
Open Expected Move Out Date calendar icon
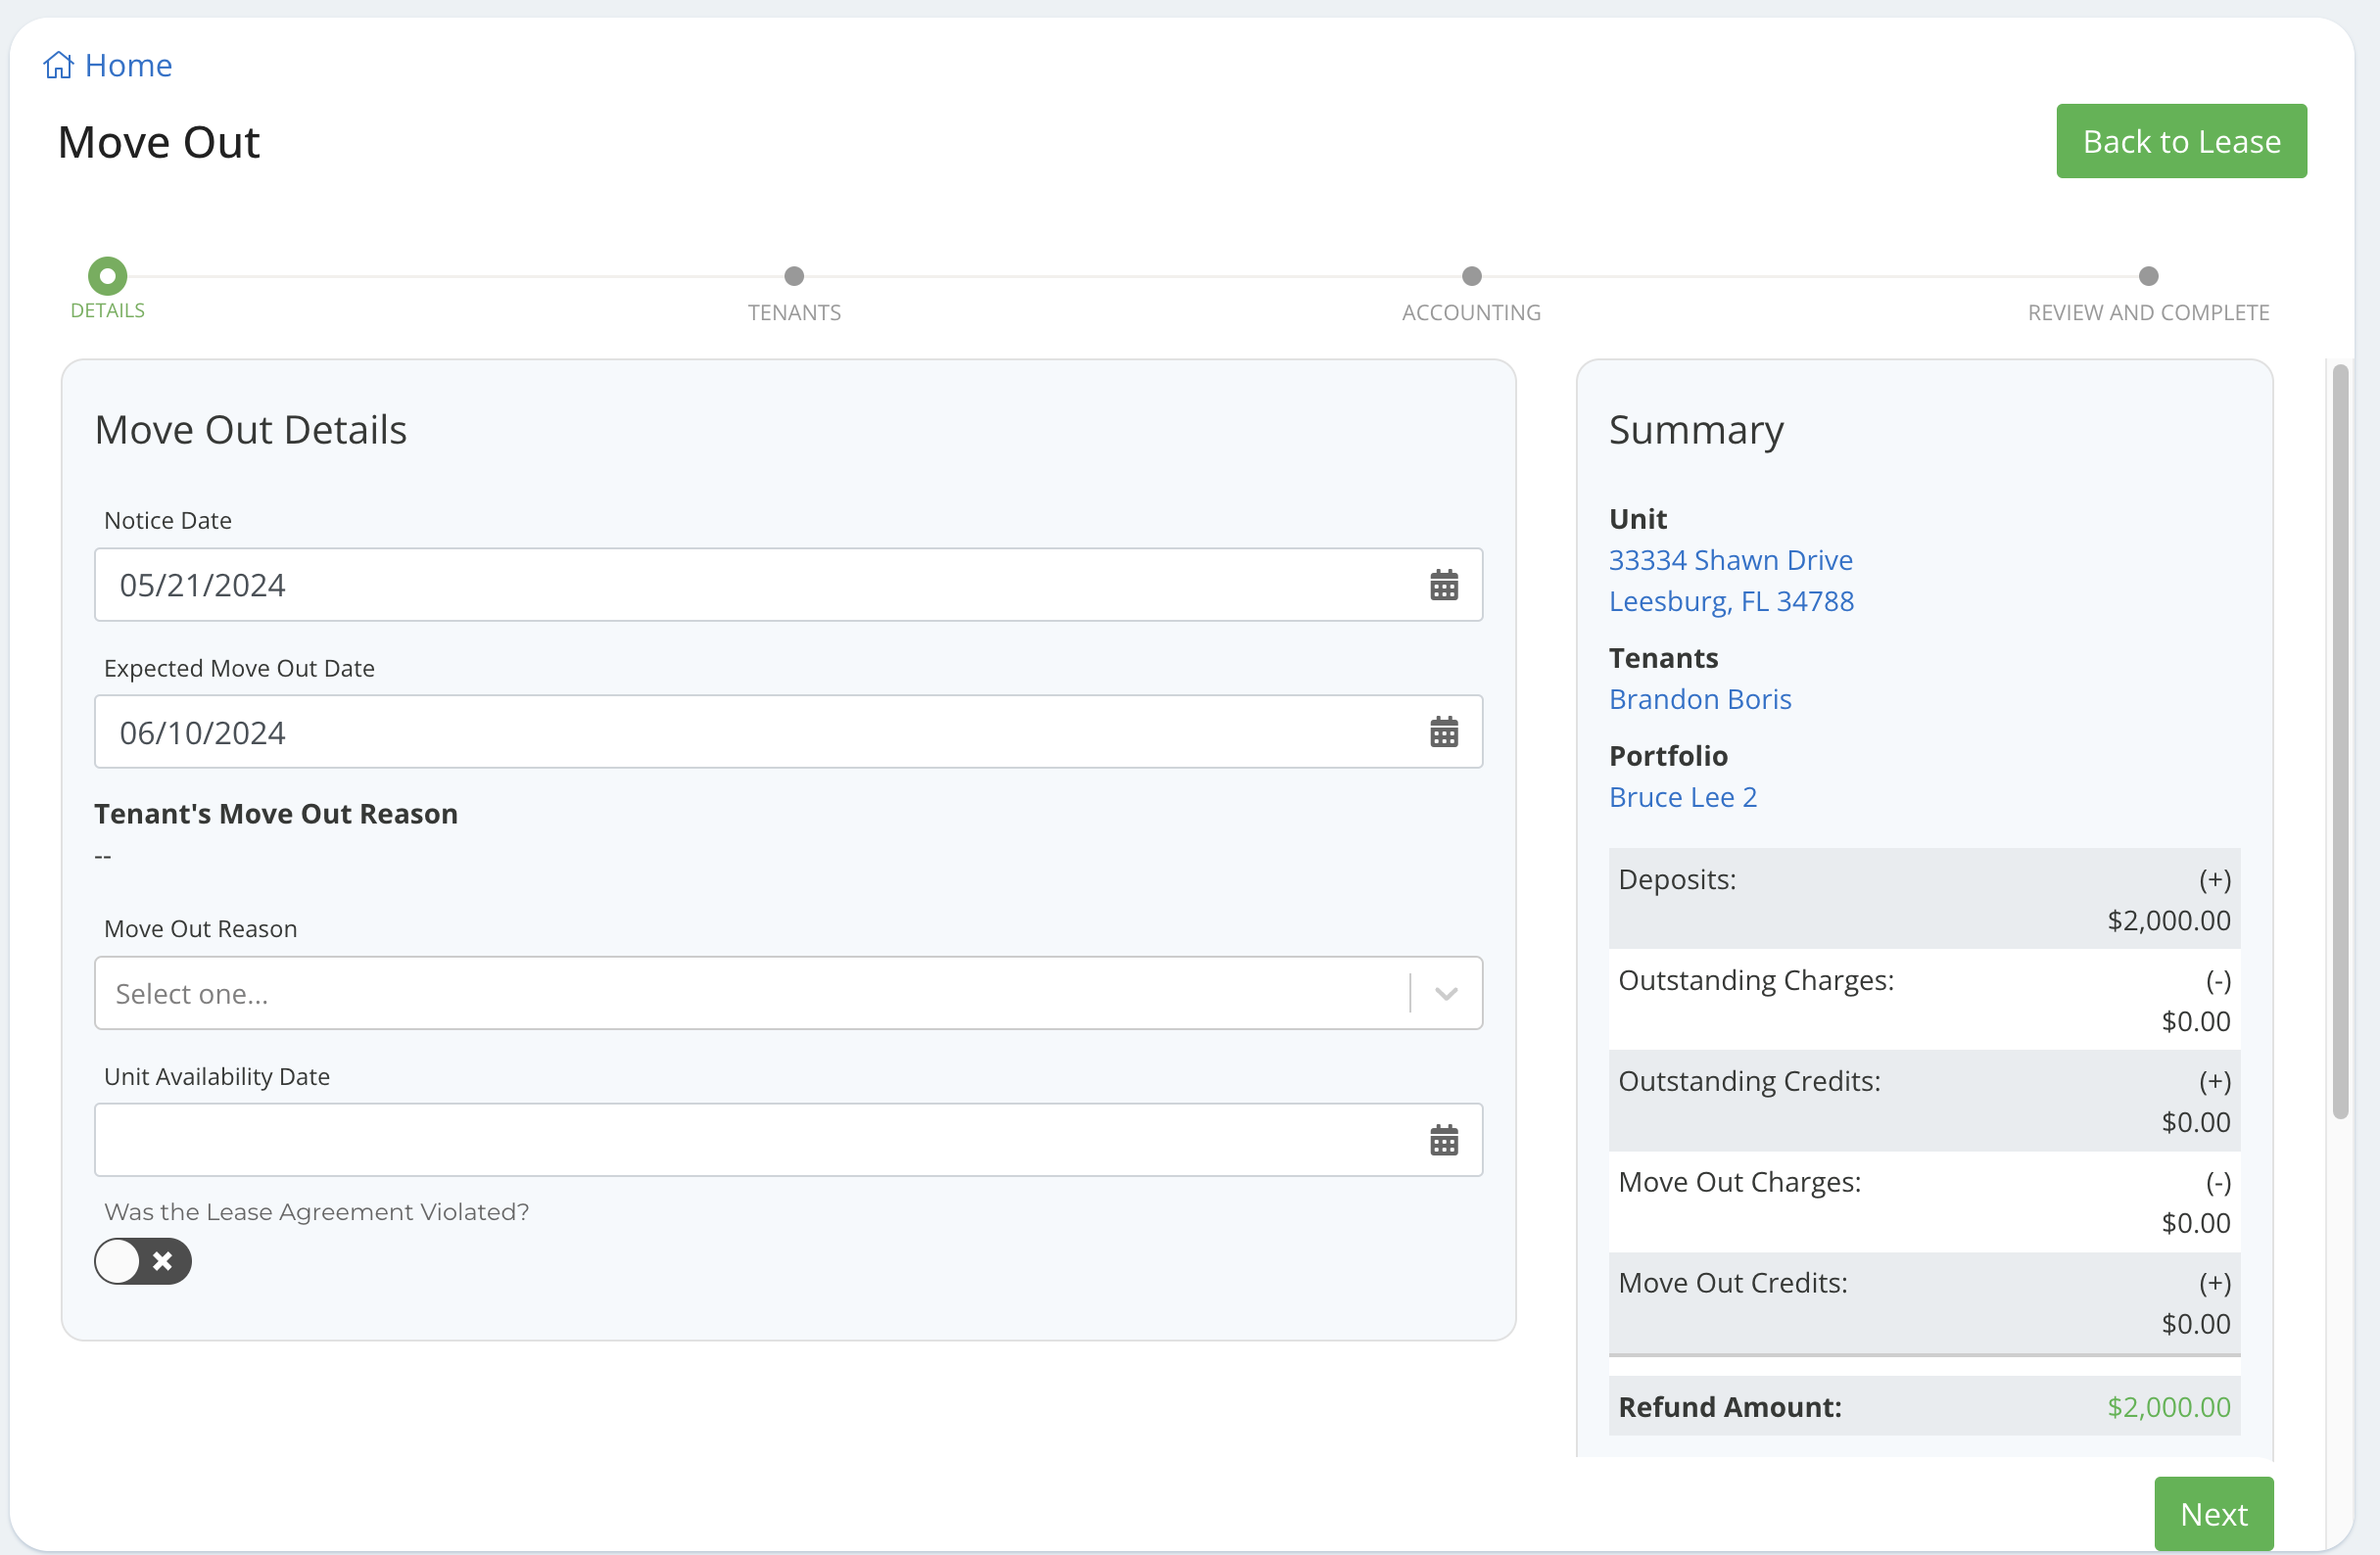tap(1443, 732)
